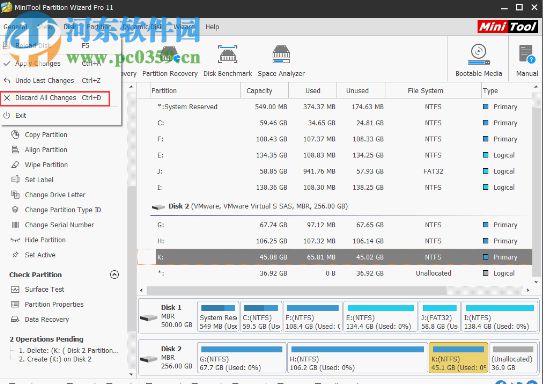Click F:(NTFS) block on Disk 1 map

point(313,317)
